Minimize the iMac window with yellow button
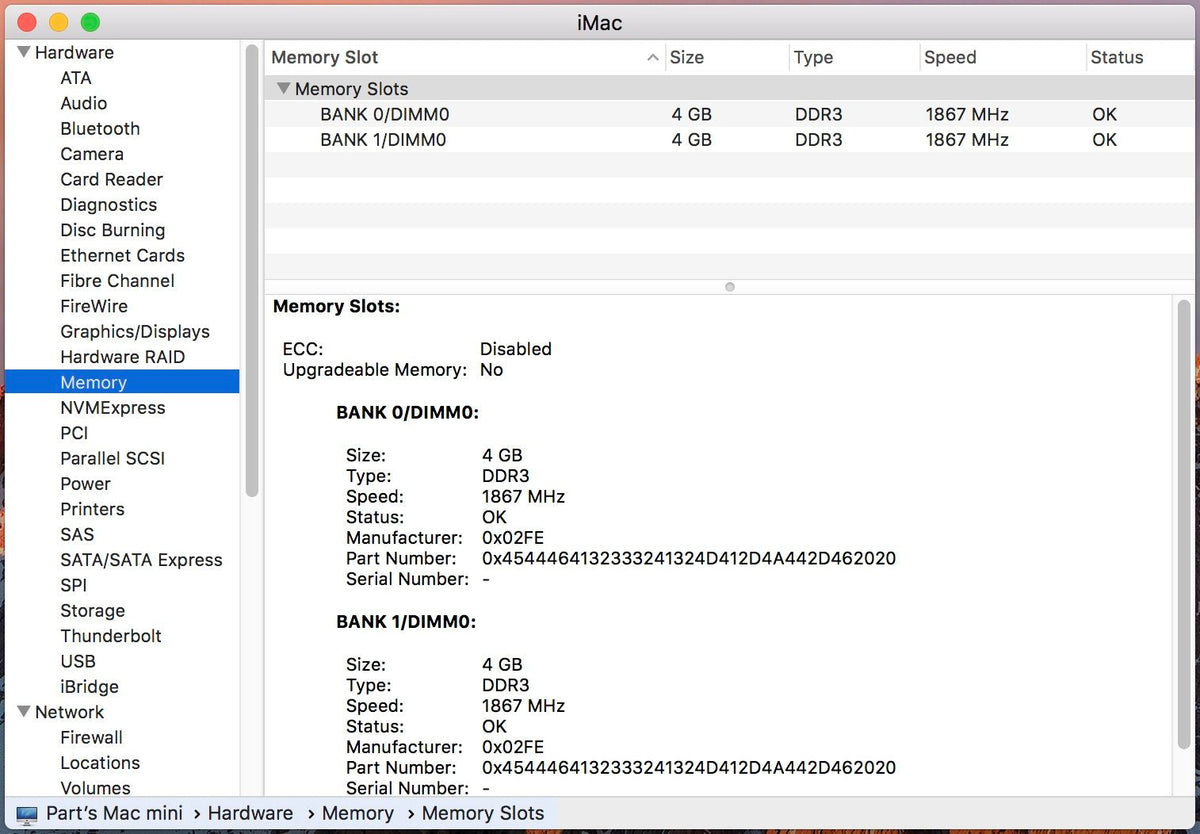The image size is (1200, 834). click(58, 22)
